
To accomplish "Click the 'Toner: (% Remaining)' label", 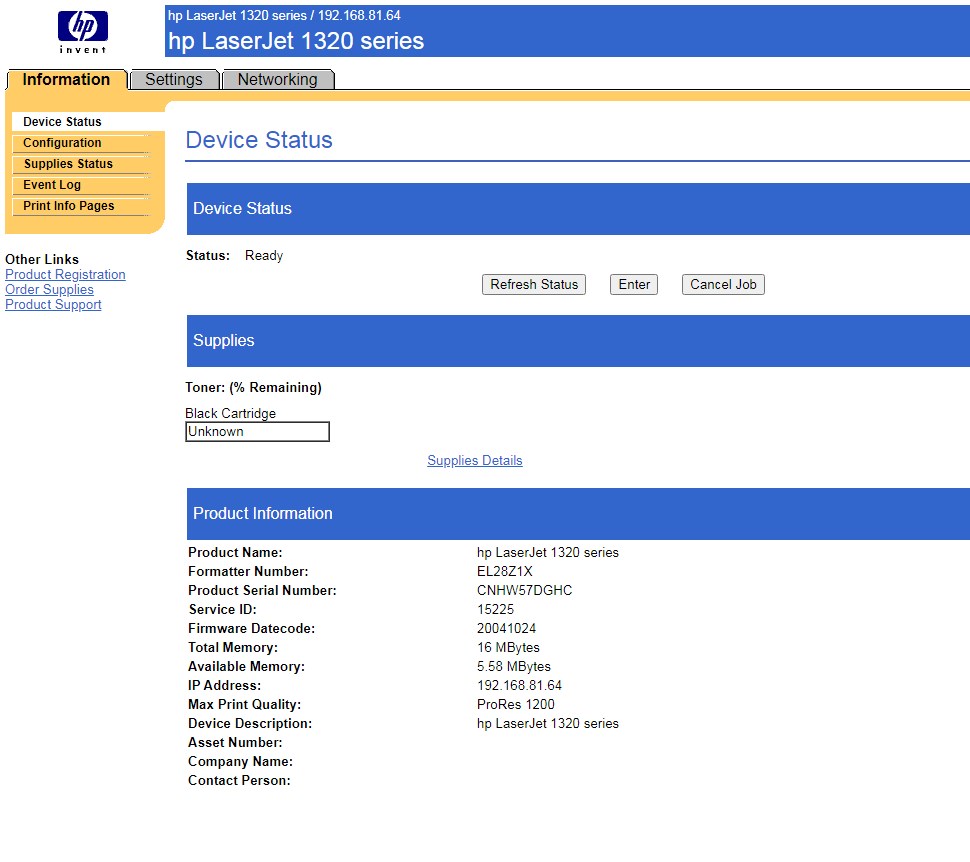I will (x=254, y=387).
